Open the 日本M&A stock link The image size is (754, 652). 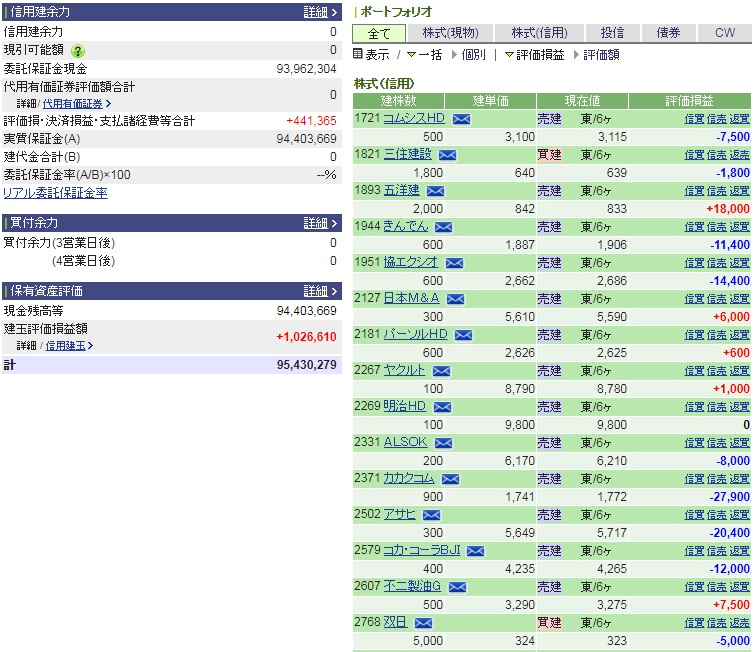pyautogui.click(x=411, y=298)
